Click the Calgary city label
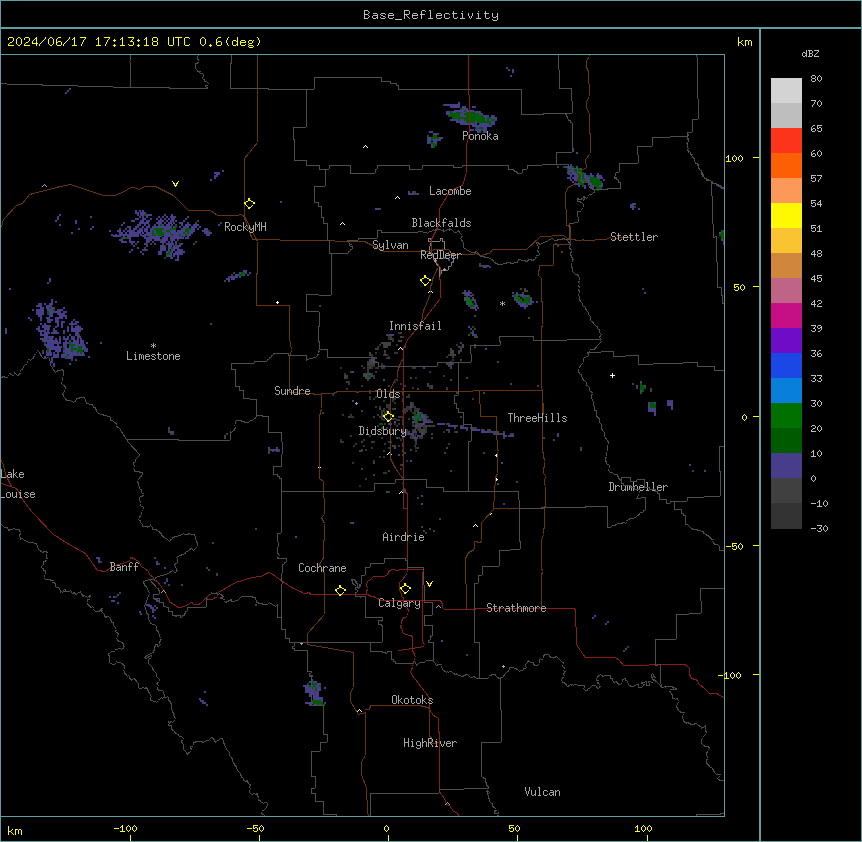The width and height of the screenshot is (862, 842). (399, 603)
